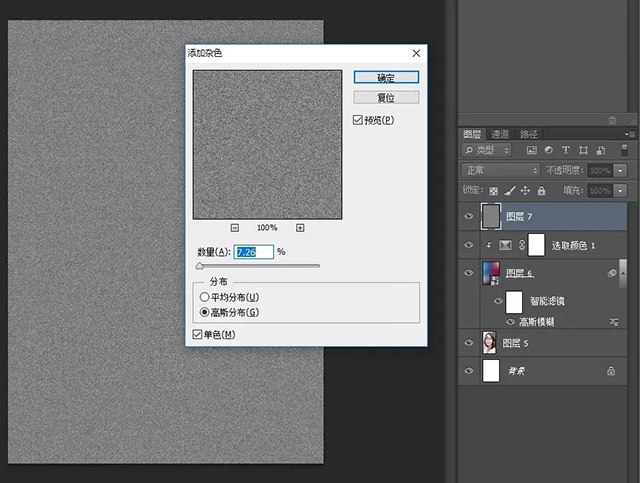Toggle the 预览 preview checkbox
Image resolution: width=640 pixels, height=483 pixels.
(x=358, y=120)
